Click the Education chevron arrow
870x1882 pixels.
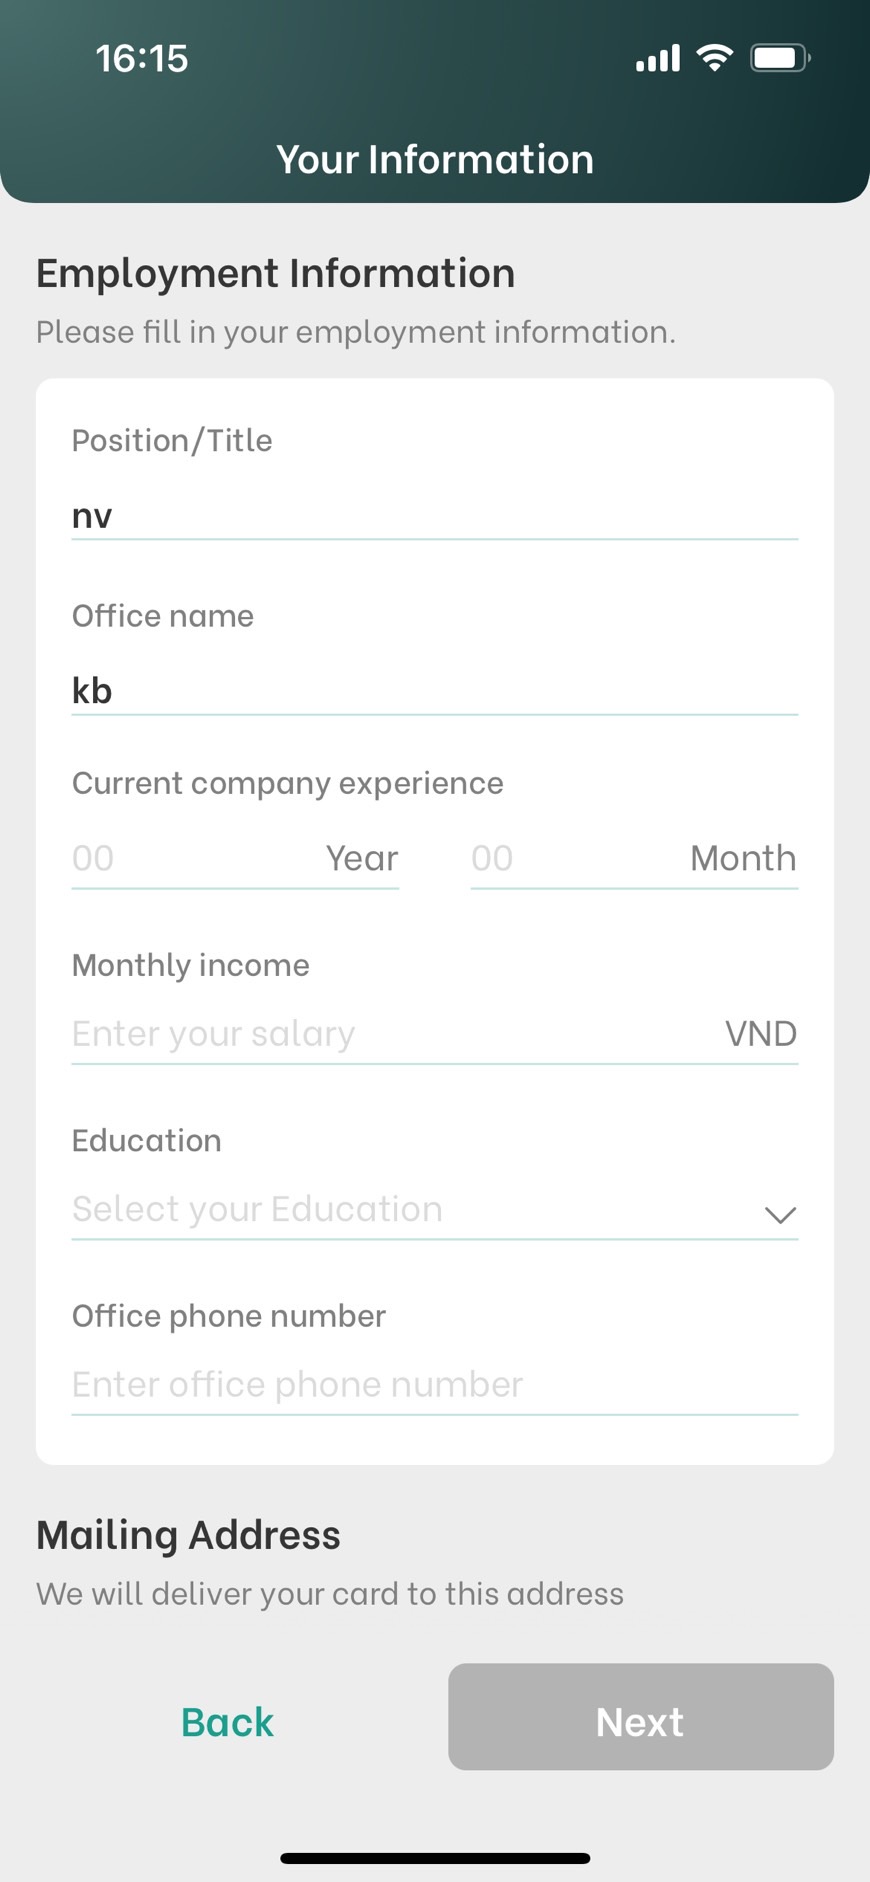coord(779,1214)
